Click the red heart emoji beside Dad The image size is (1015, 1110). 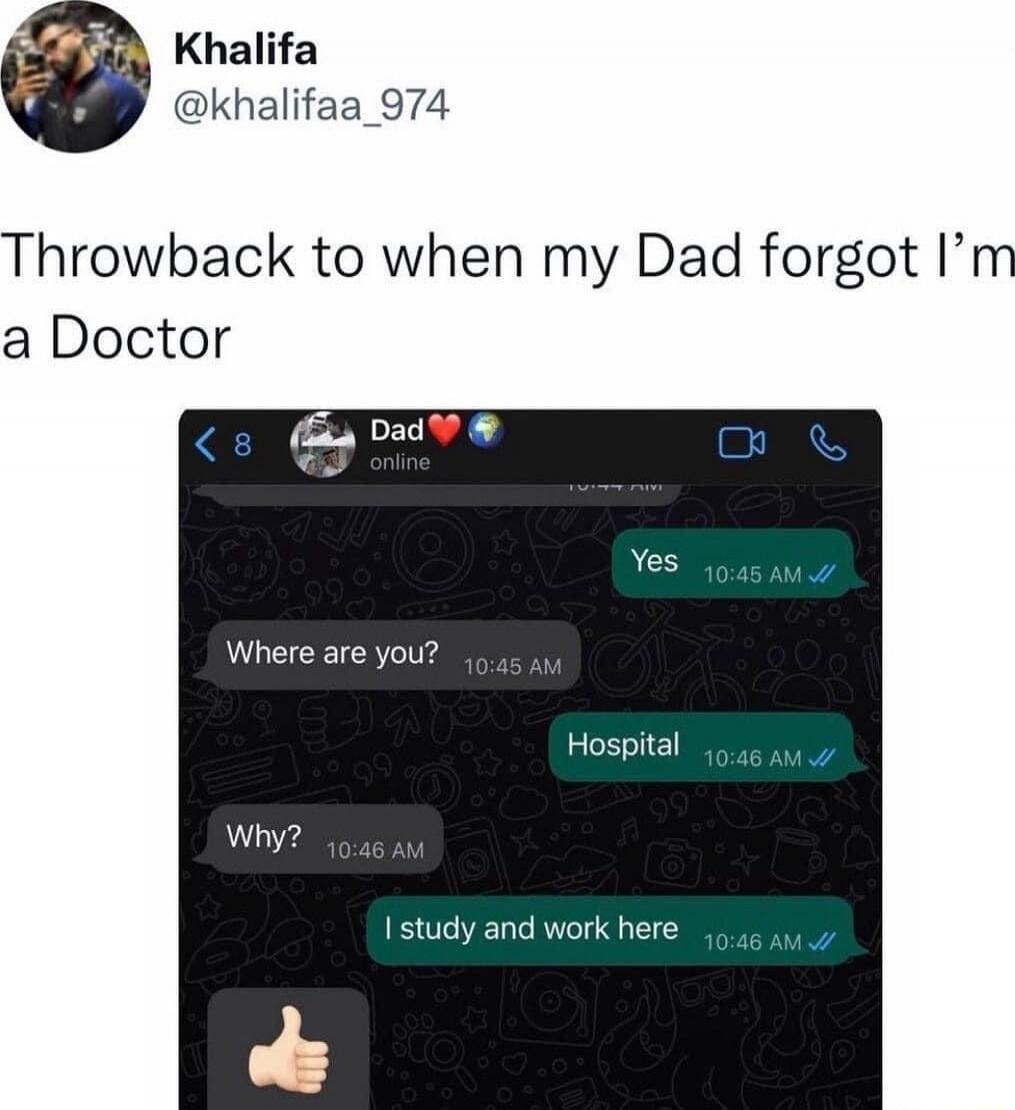coord(445,429)
